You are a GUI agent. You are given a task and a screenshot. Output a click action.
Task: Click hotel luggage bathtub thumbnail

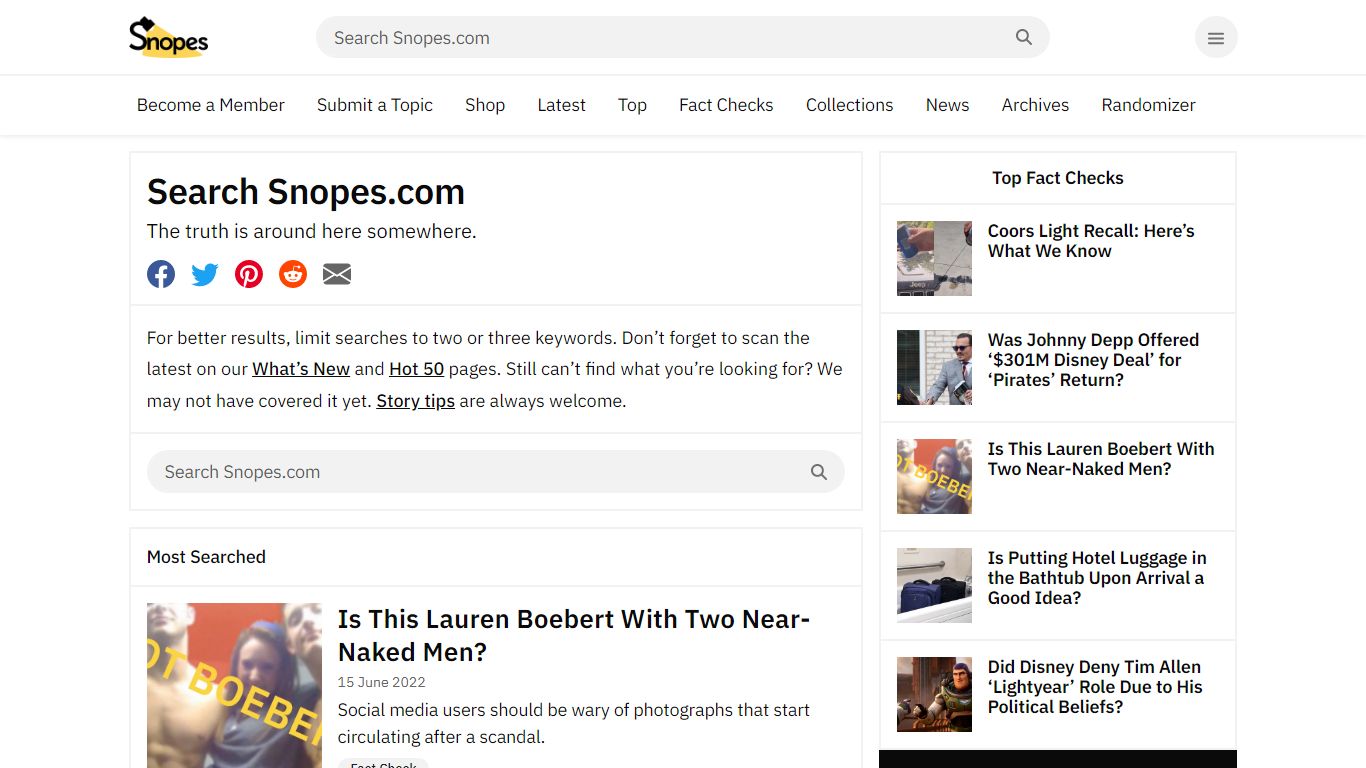[x=934, y=585]
